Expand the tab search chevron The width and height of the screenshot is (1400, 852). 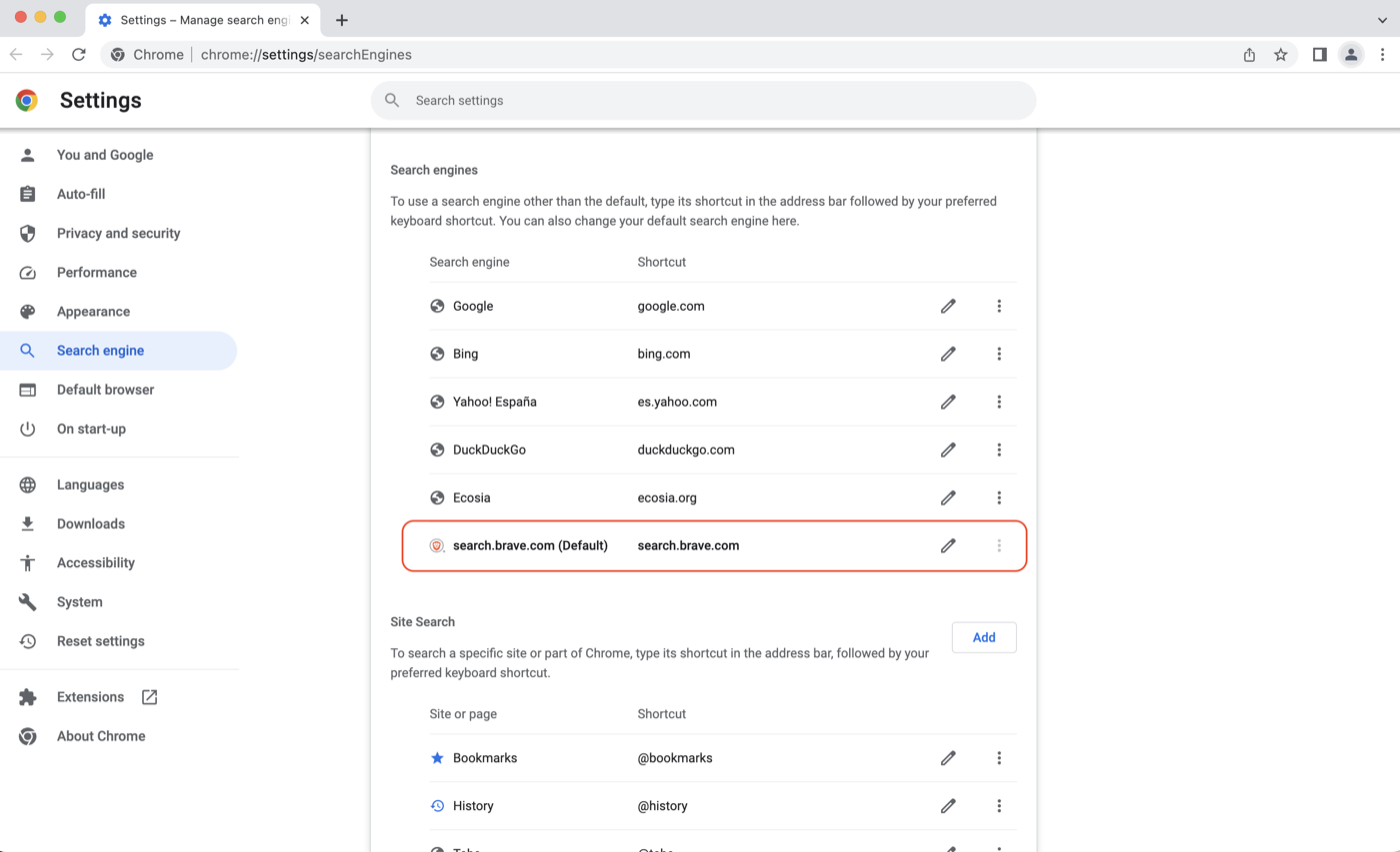(1381, 19)
